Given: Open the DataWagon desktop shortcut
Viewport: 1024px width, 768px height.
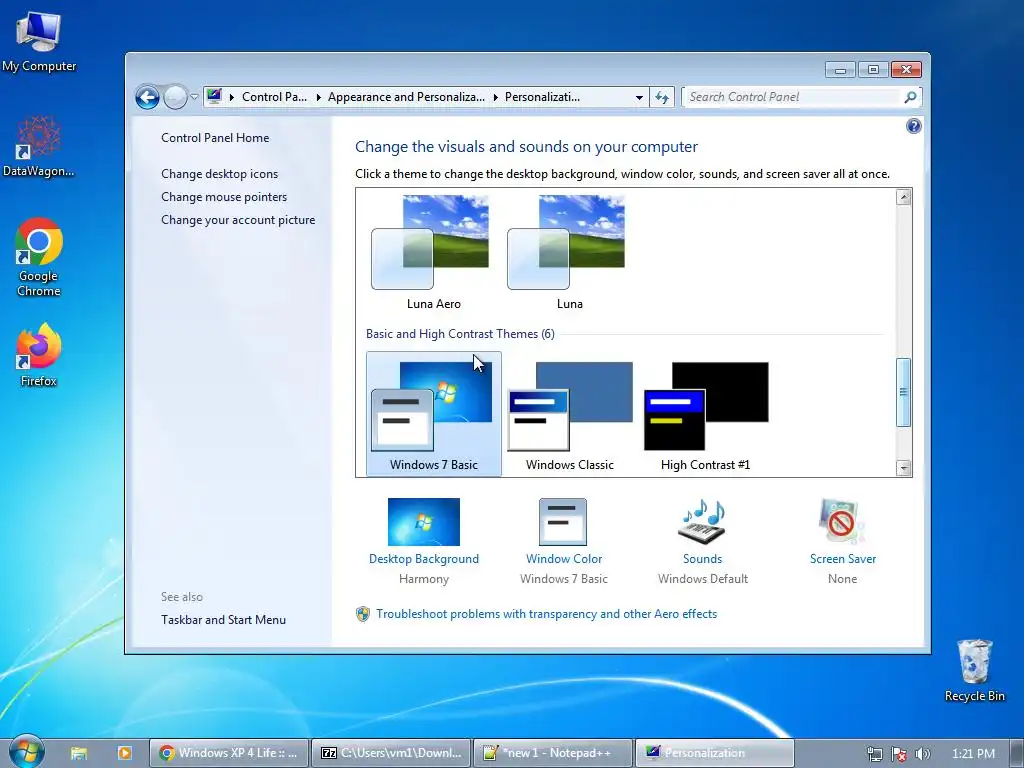Looking at the screenshot, I should click(39, 146).
